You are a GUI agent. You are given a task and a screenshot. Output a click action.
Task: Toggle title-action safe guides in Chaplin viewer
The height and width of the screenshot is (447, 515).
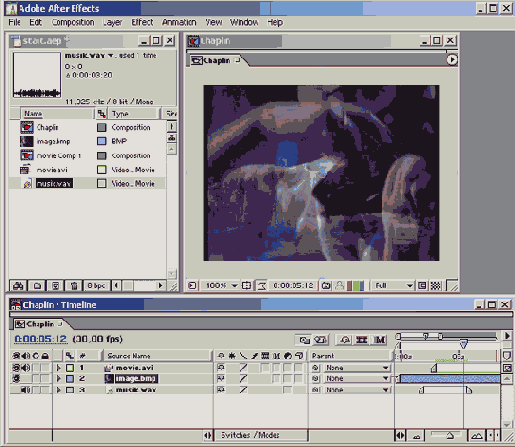pyautogui.click(x=247, y=286)
